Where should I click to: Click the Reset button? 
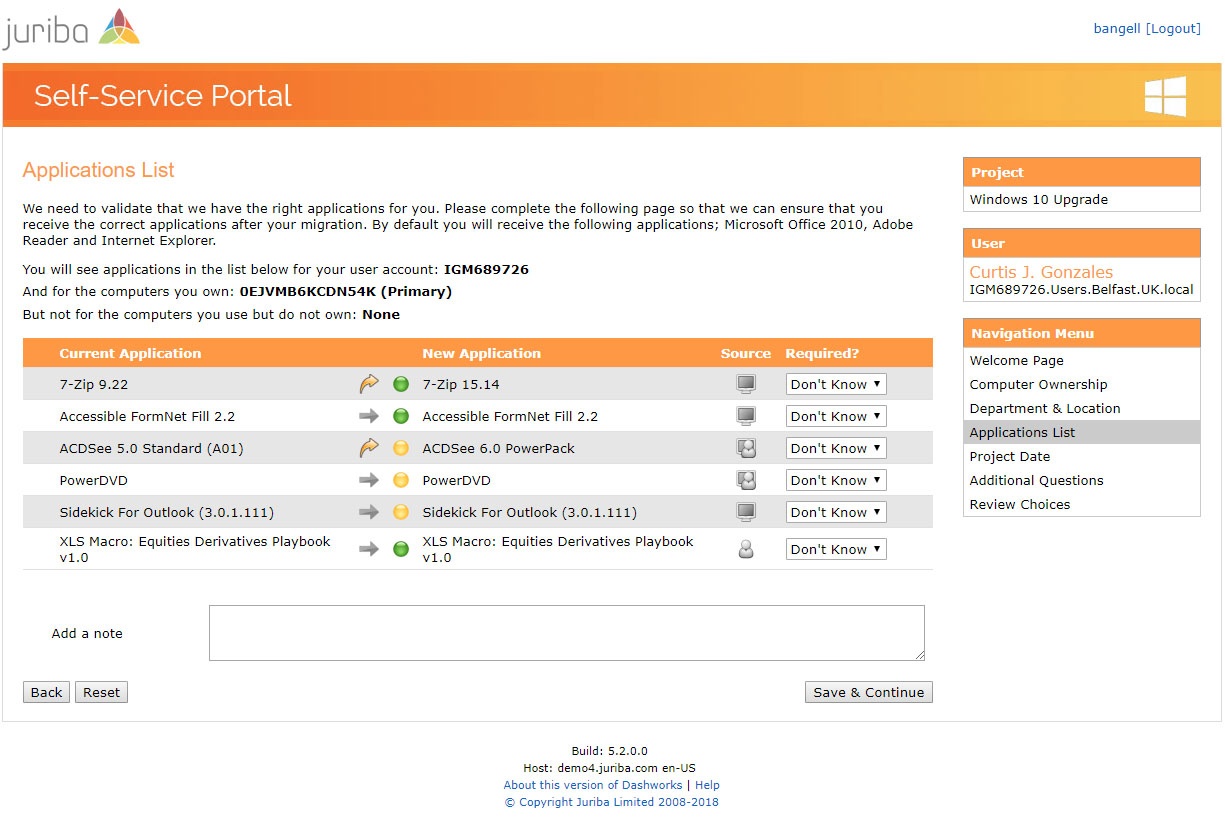pyautogui.click(x=101, y=692)
